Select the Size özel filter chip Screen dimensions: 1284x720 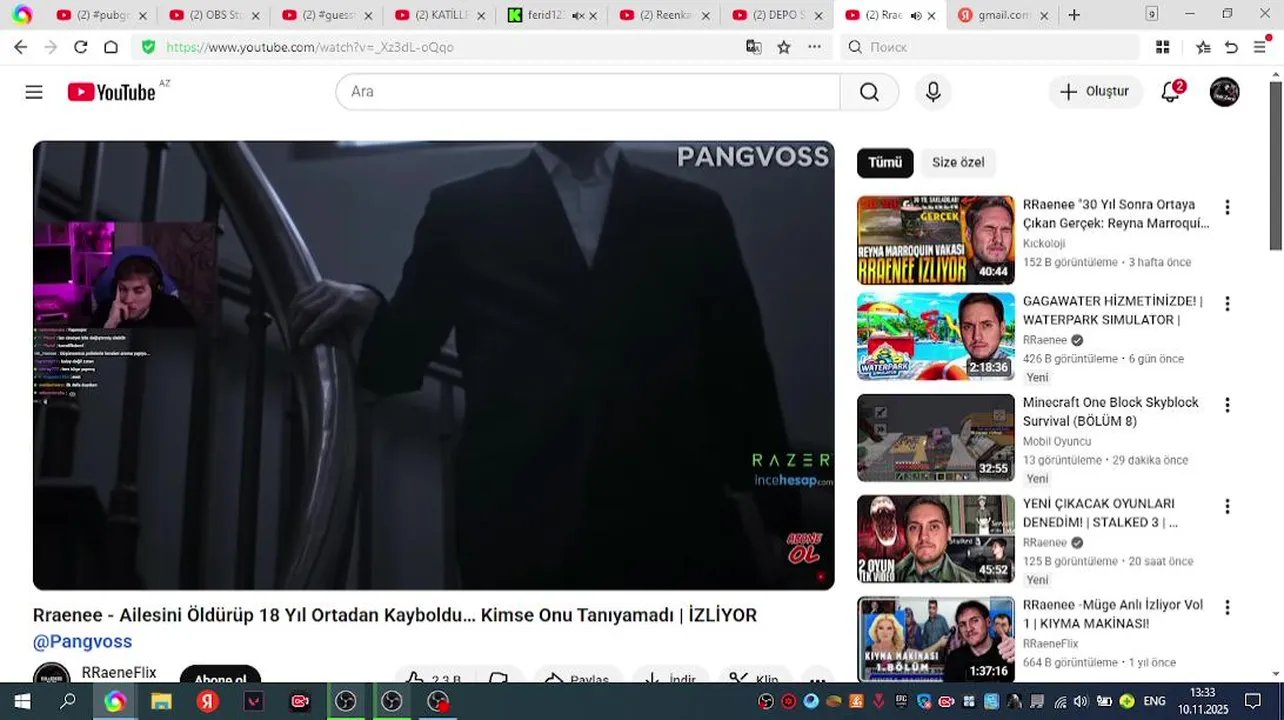pos(958,162)
